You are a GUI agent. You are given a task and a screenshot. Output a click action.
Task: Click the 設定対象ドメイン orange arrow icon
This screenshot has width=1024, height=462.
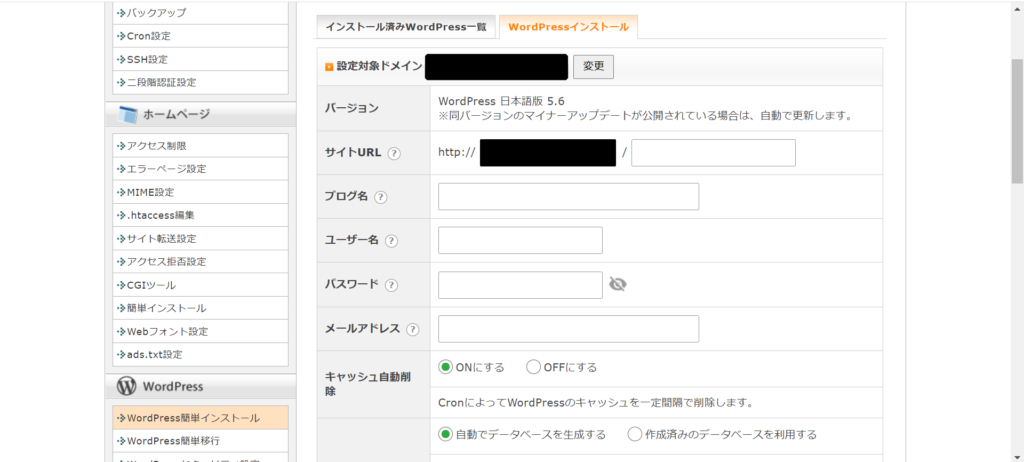pyautogui.click(x=329, y=67)
